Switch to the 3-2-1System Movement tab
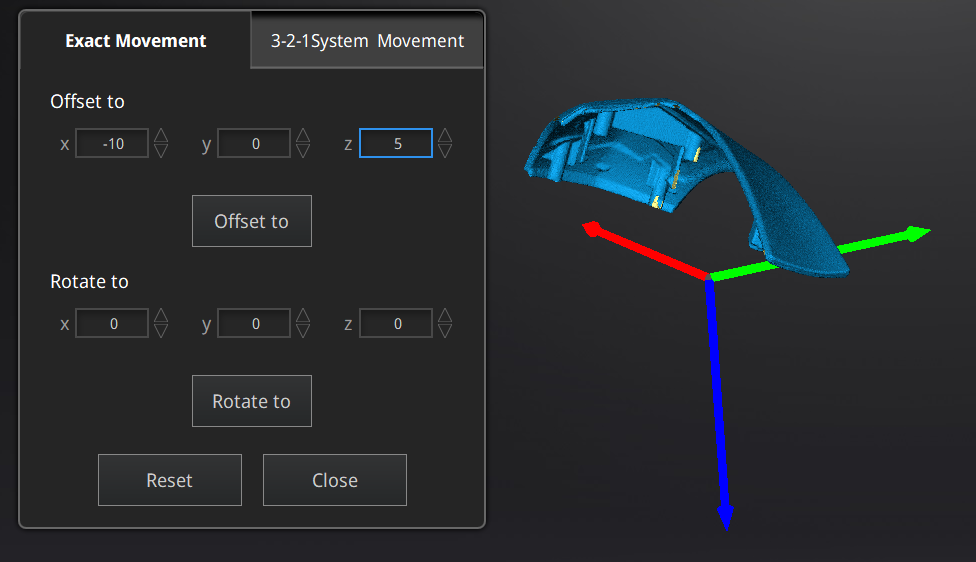 (x=367, y=41)
